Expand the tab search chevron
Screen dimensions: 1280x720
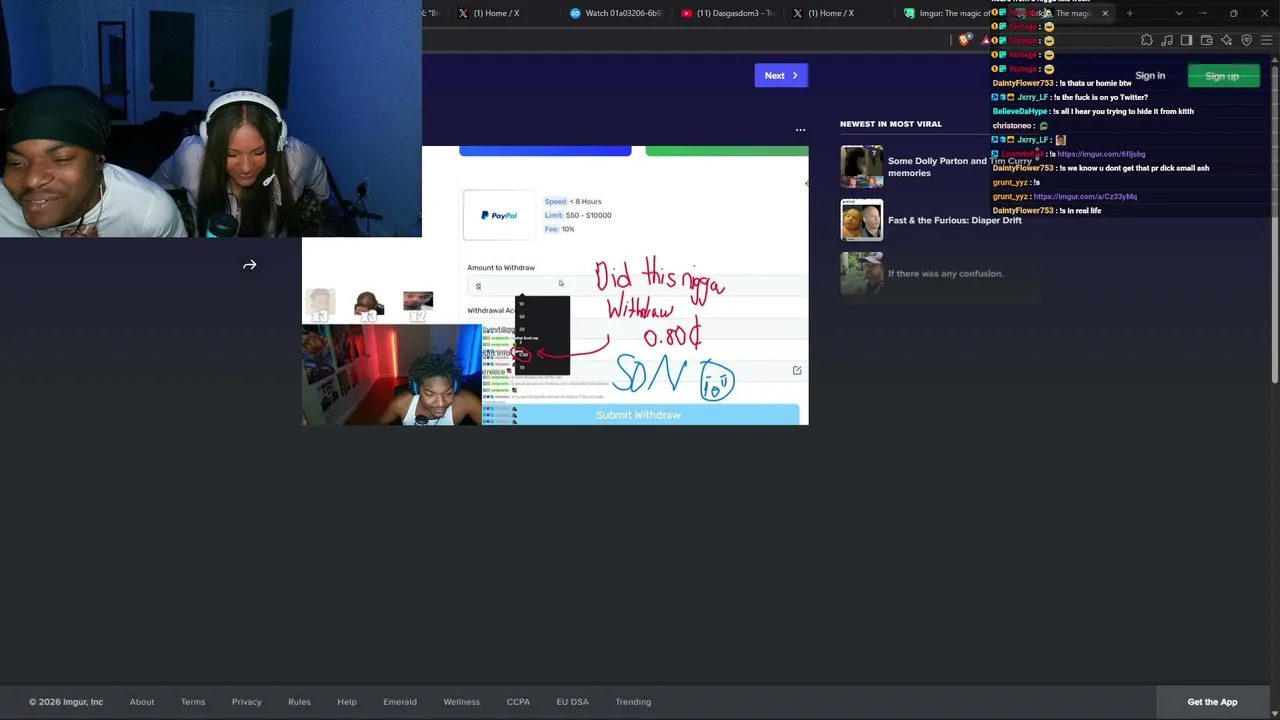coord(1179,13)
